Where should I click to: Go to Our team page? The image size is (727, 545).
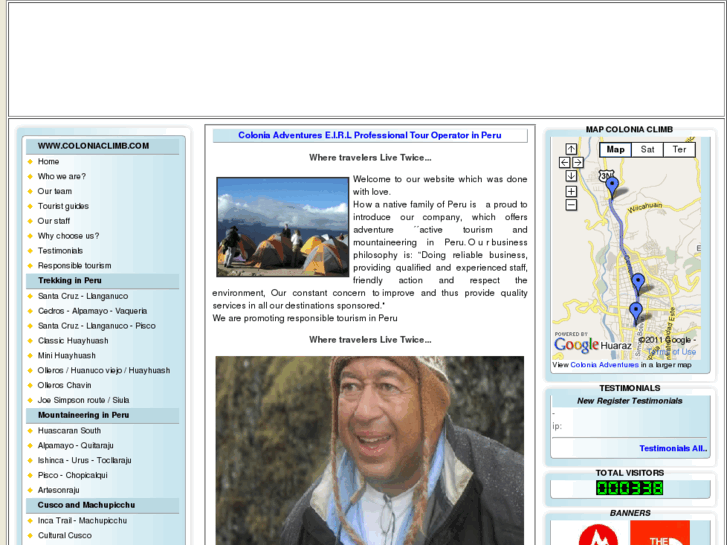(55, 191)
